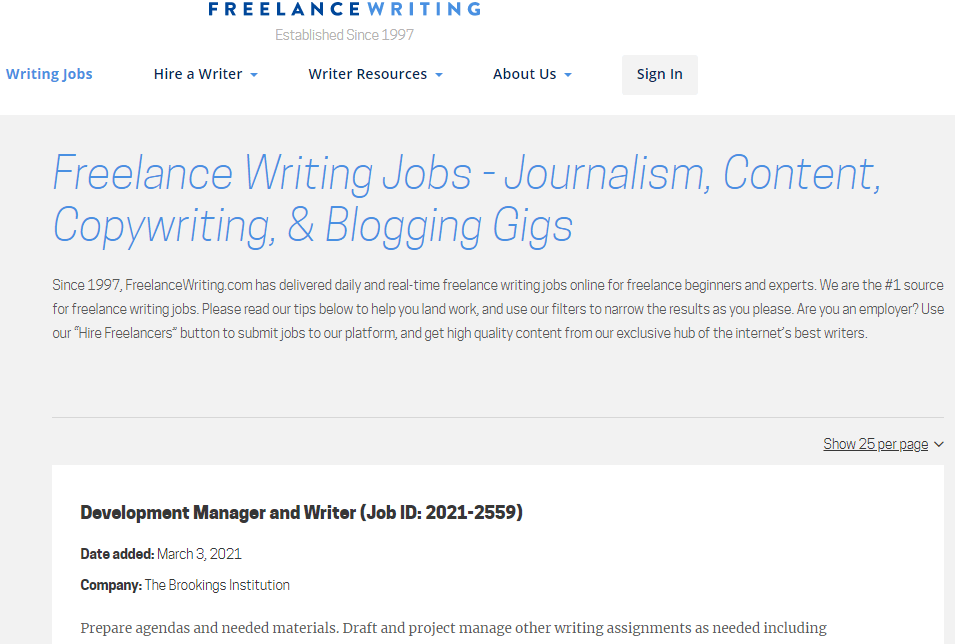Select the Writer Resources menu label
The height and width of the screenshot is (644, 955).
point(367,74)
